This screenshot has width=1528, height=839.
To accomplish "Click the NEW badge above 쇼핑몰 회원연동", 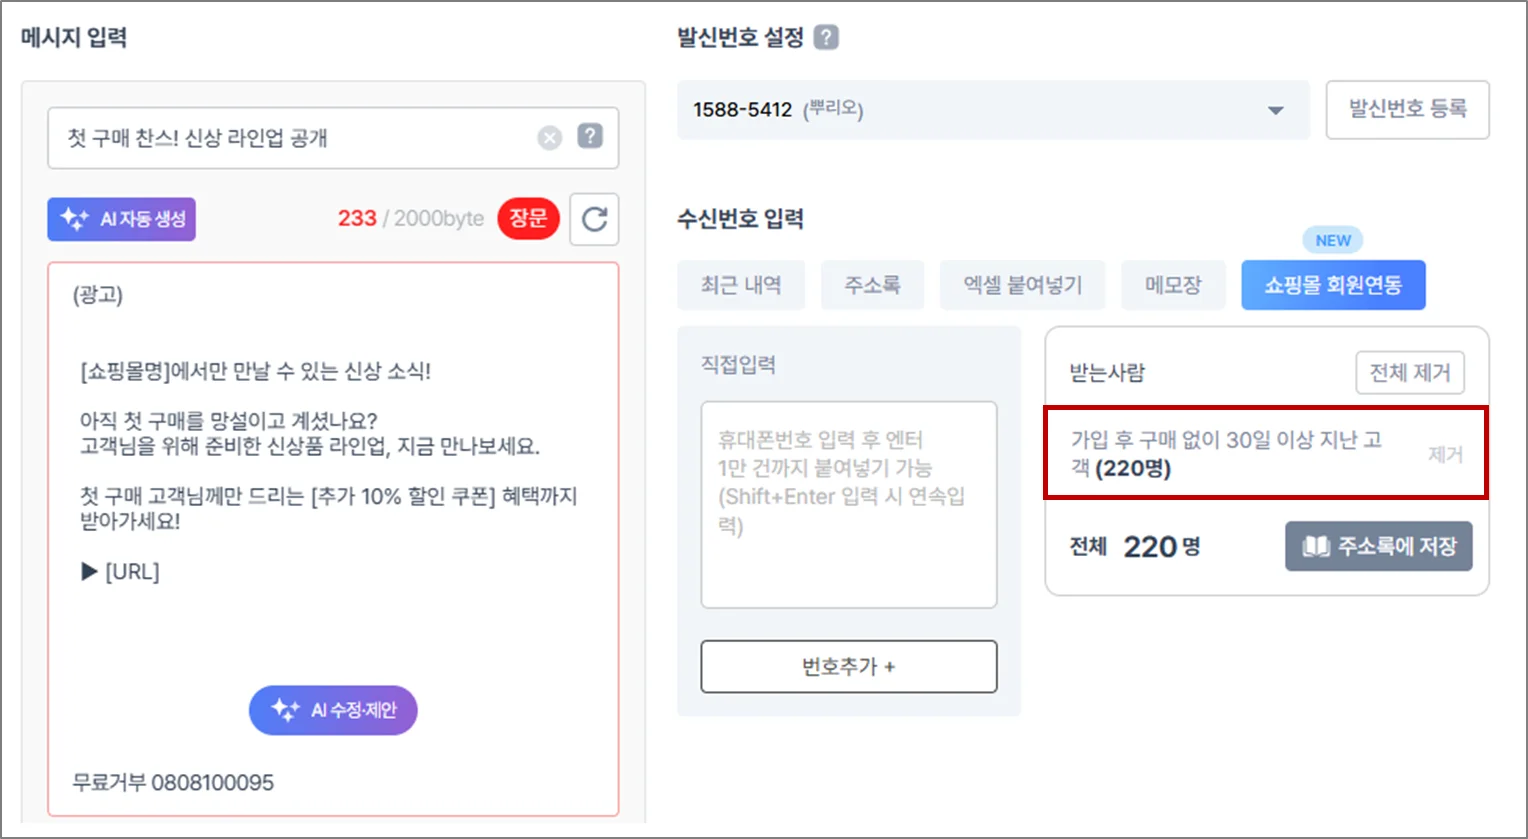I will pos(1333,240).
